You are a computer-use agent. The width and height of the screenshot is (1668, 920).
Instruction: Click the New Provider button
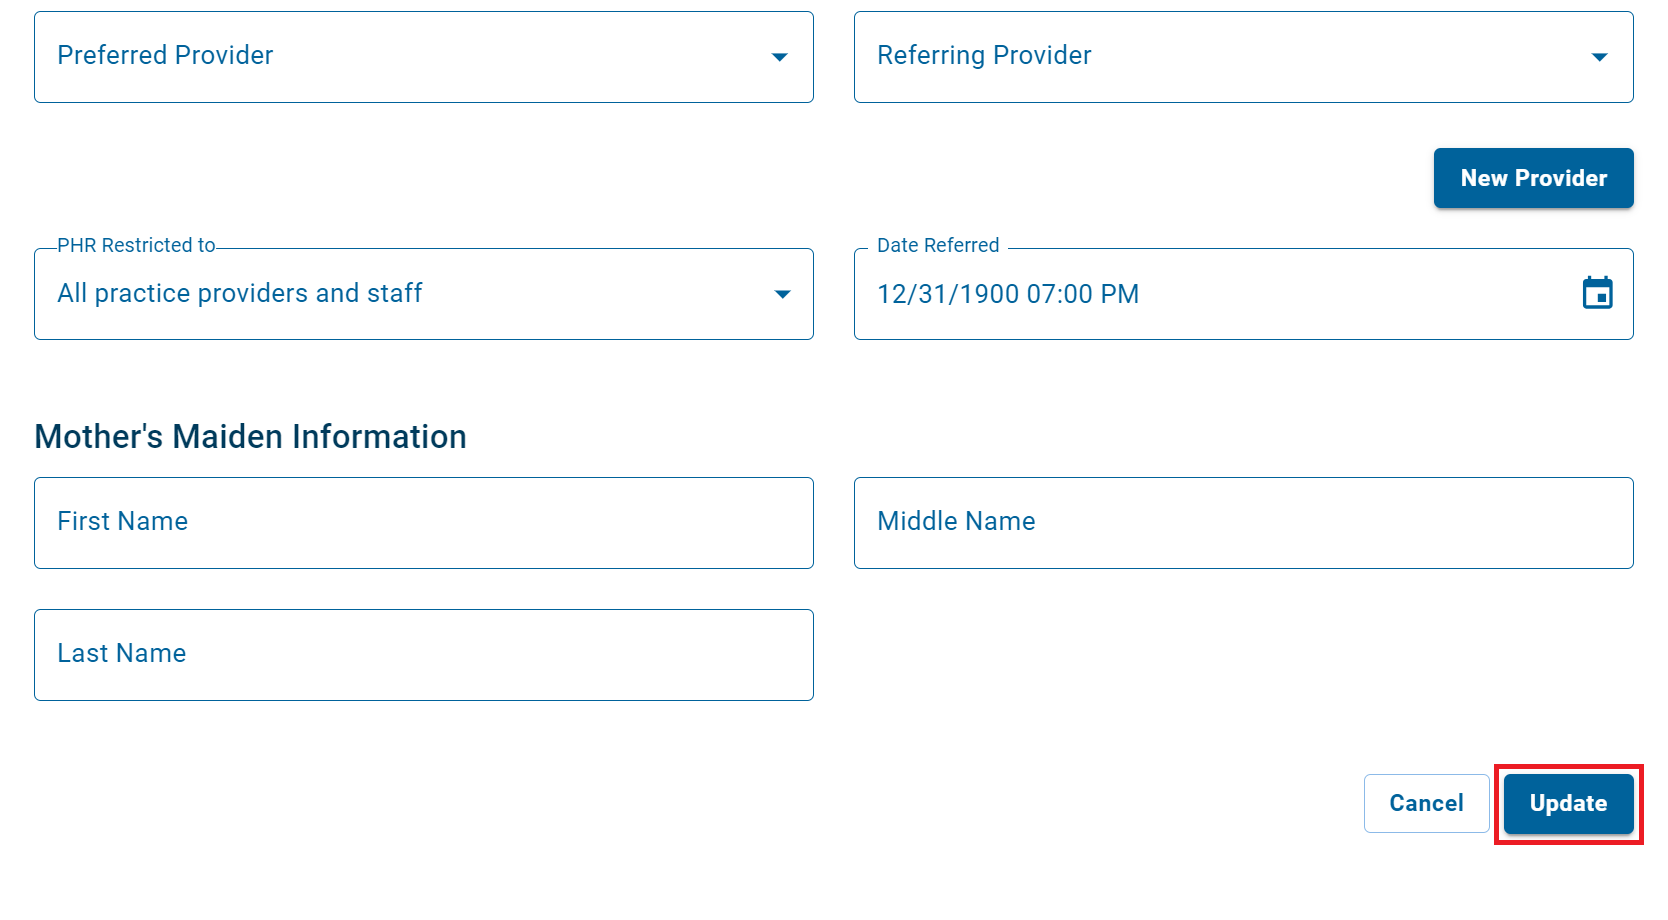(x=1533, y=178)
